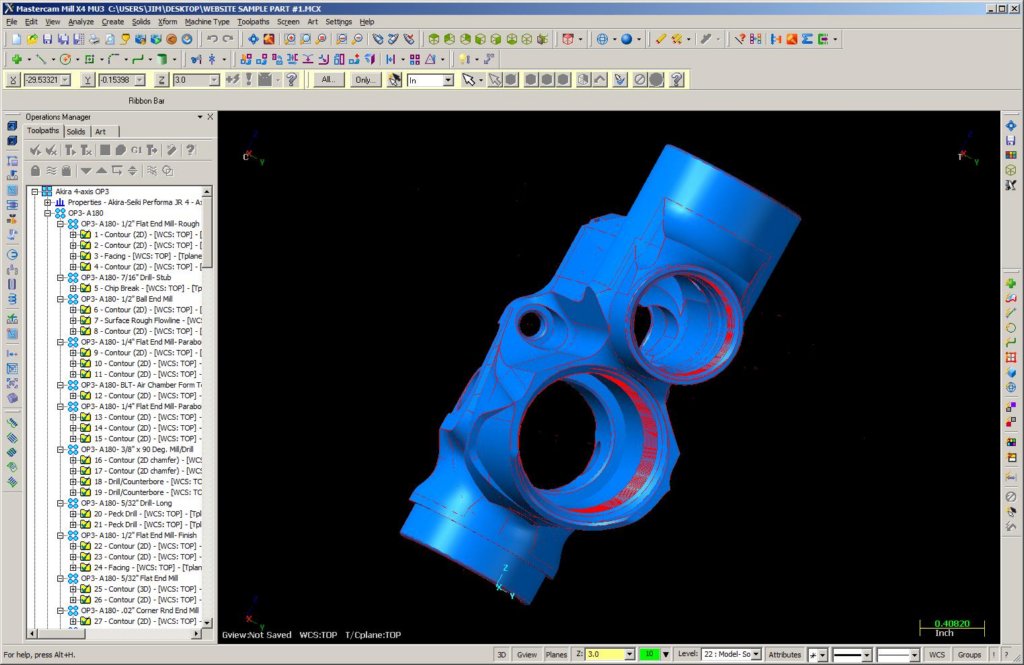Click the Move insert arrow down triangle
The image size is (1024, 665).
86,170
